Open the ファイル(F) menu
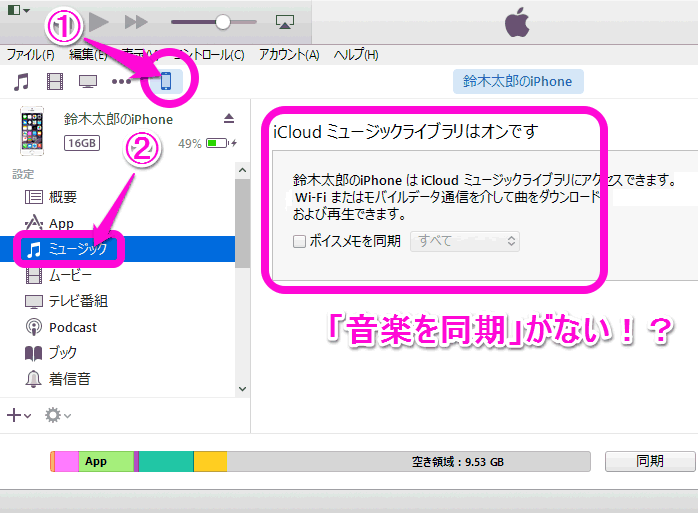 point(31,54)
